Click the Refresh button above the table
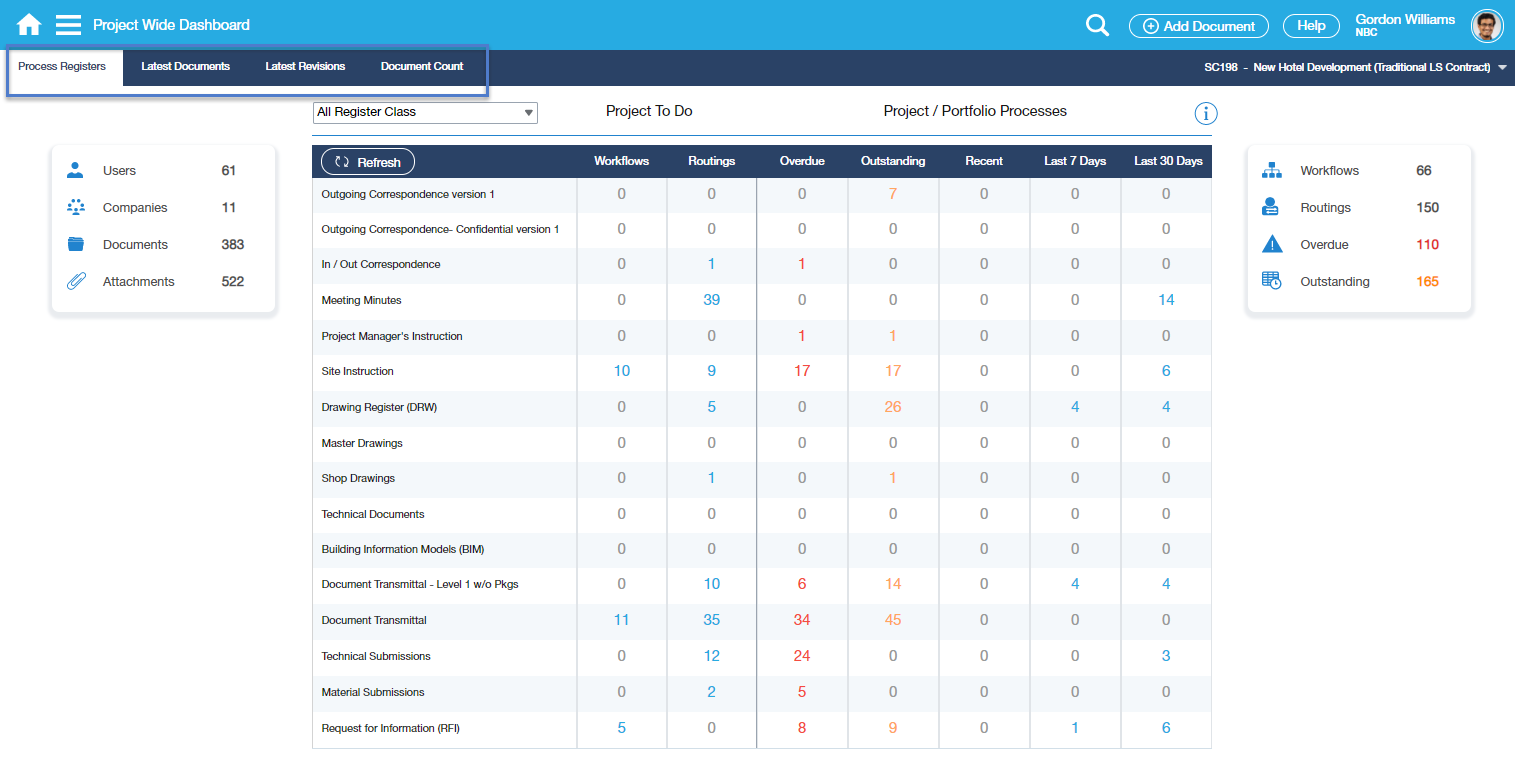The width and height of the screenshot is (1515, 773). click(x=367, y=160)
